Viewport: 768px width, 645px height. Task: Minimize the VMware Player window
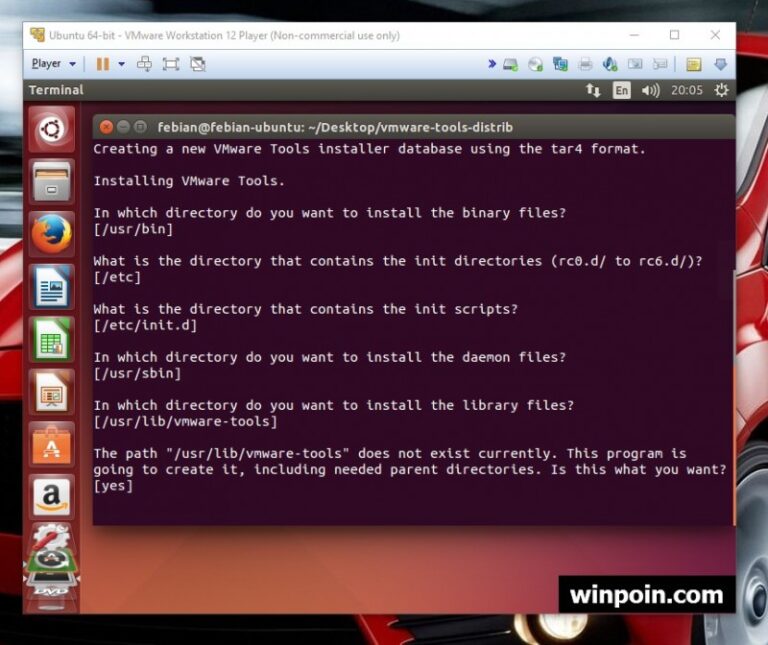click(634, 35)
